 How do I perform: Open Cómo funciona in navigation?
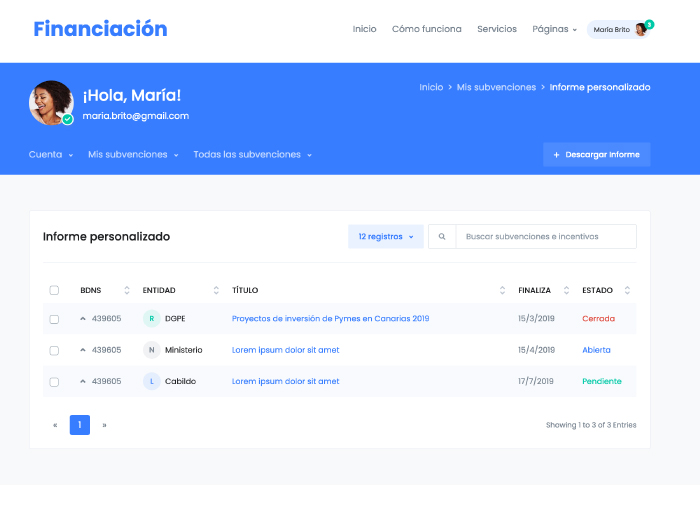tap(427, 29)
